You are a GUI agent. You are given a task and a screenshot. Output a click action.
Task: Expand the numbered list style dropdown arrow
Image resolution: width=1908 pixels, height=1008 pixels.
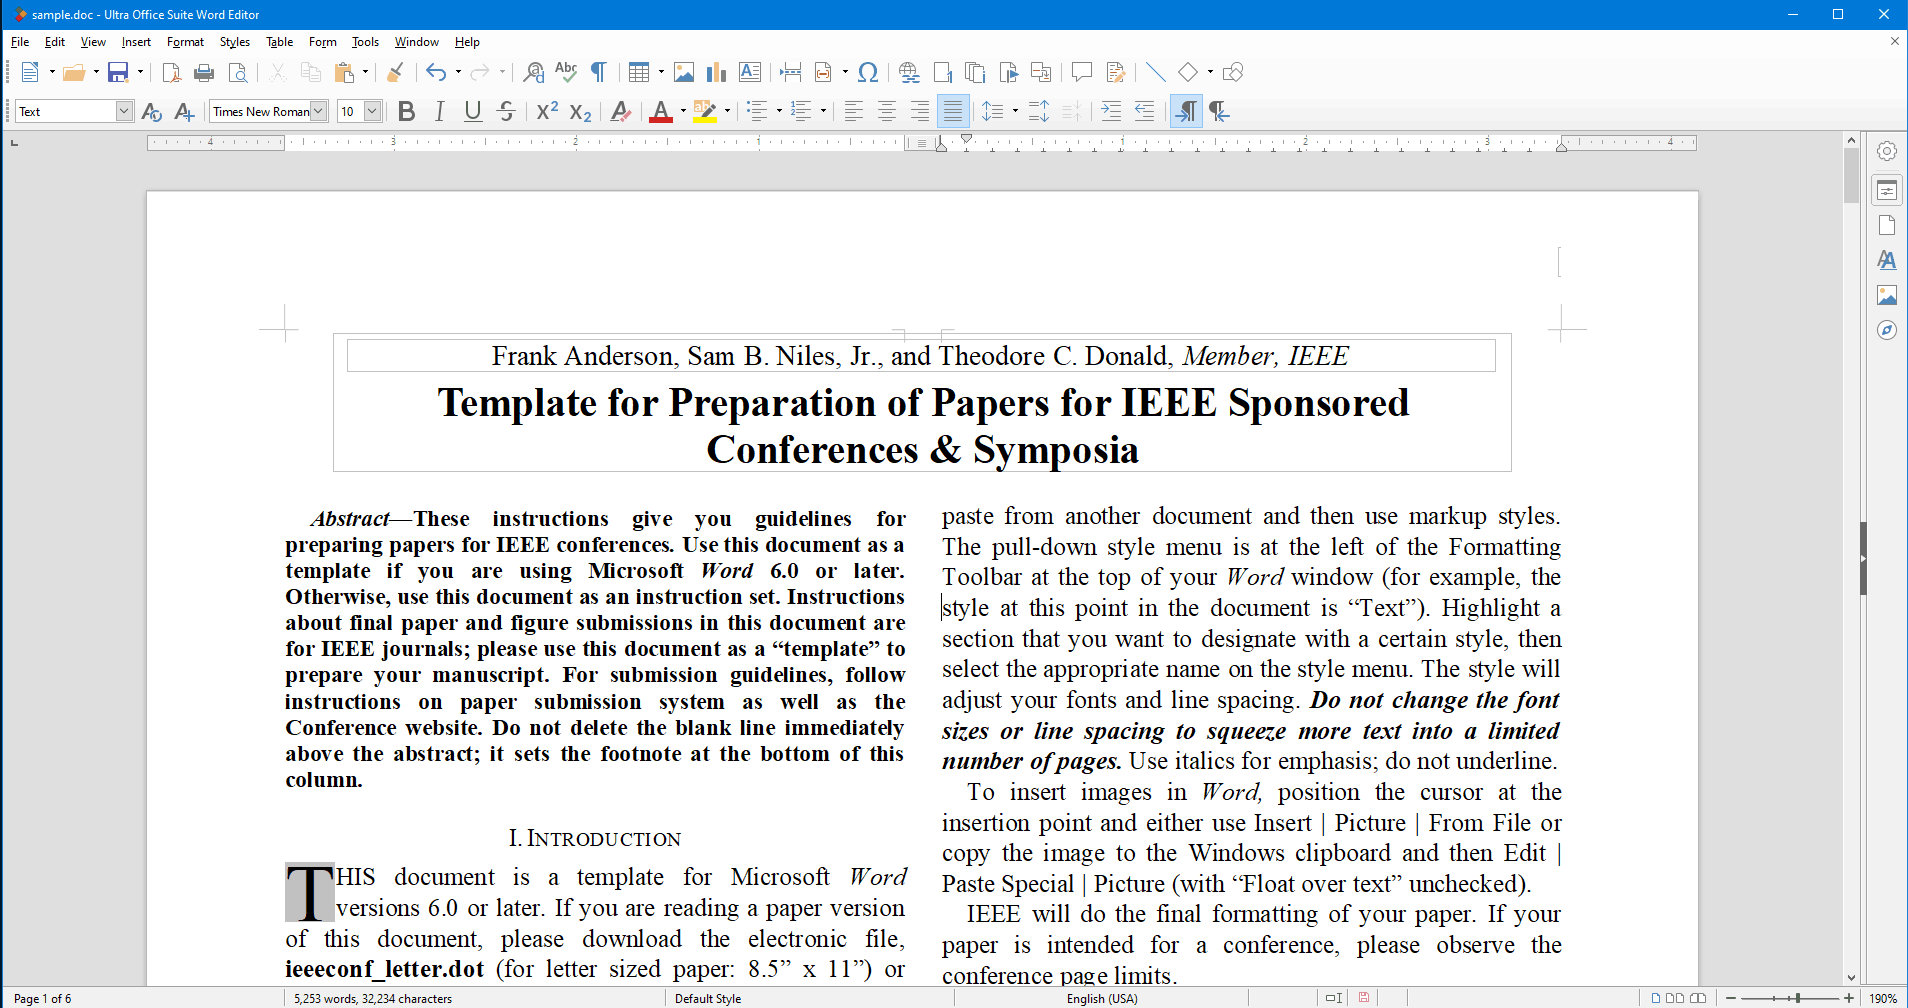[823, 111]
